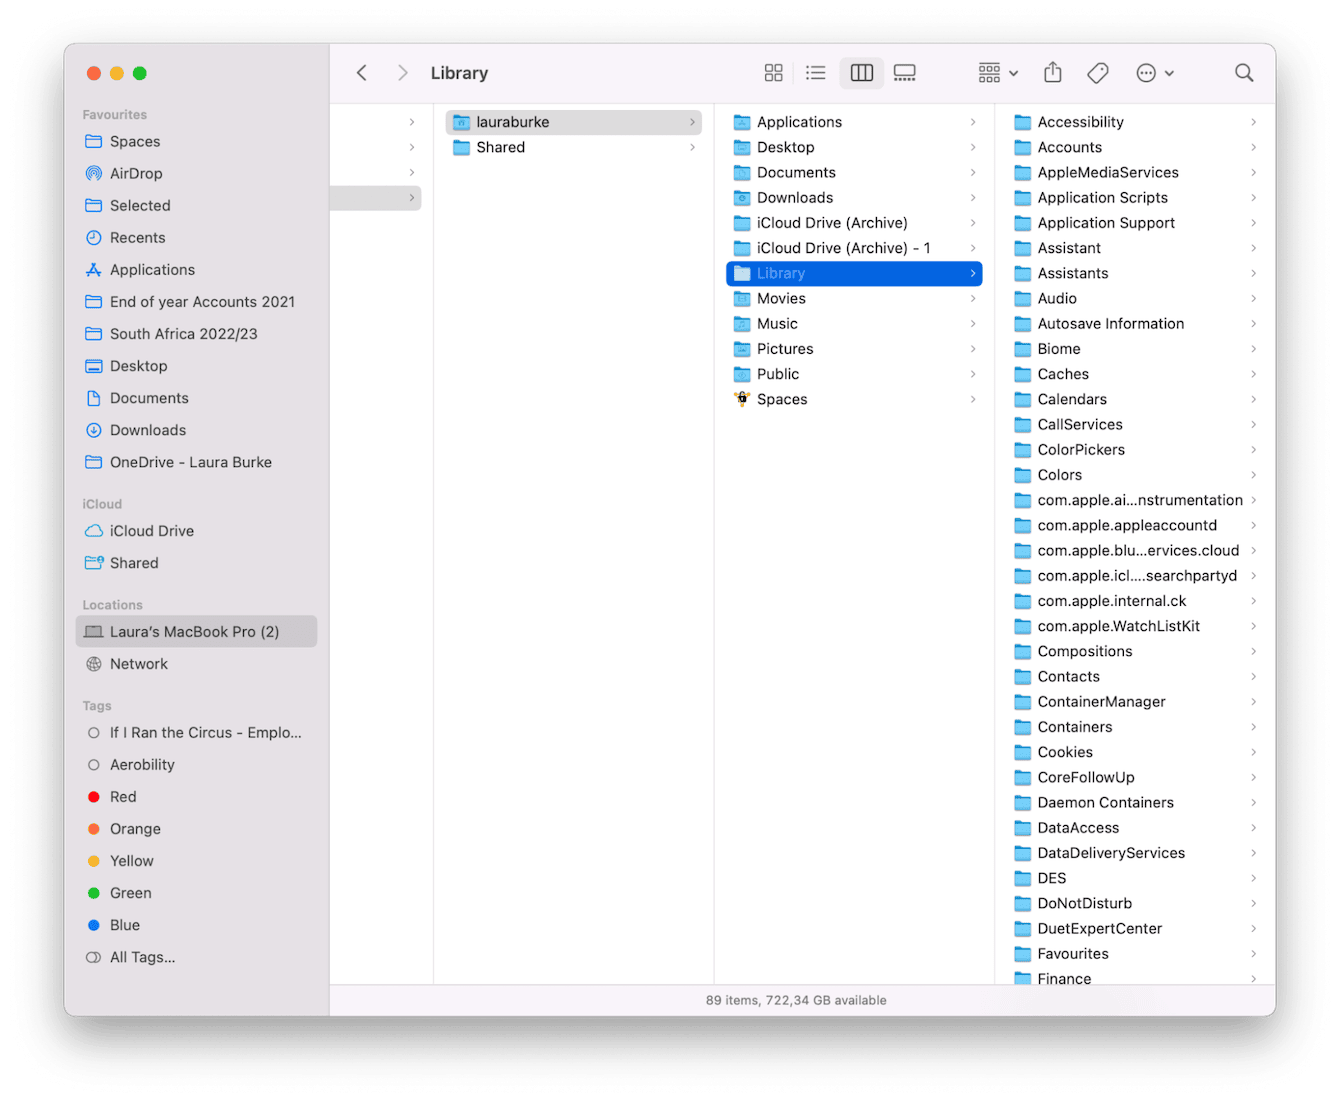Click the Tags icon in the toolbar

[x=1097, y=72]
